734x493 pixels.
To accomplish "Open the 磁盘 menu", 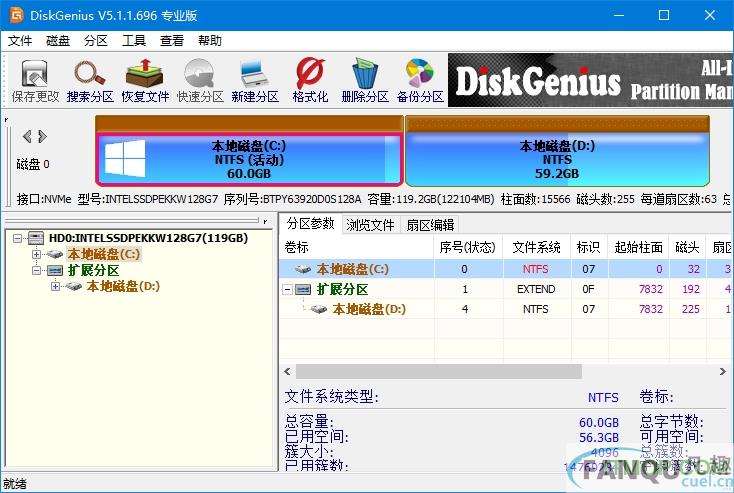I will [58, 41].
